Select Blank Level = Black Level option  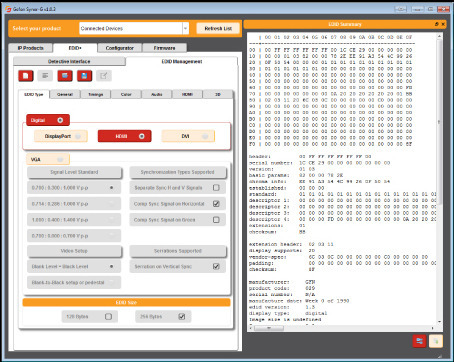pos(74,266)
